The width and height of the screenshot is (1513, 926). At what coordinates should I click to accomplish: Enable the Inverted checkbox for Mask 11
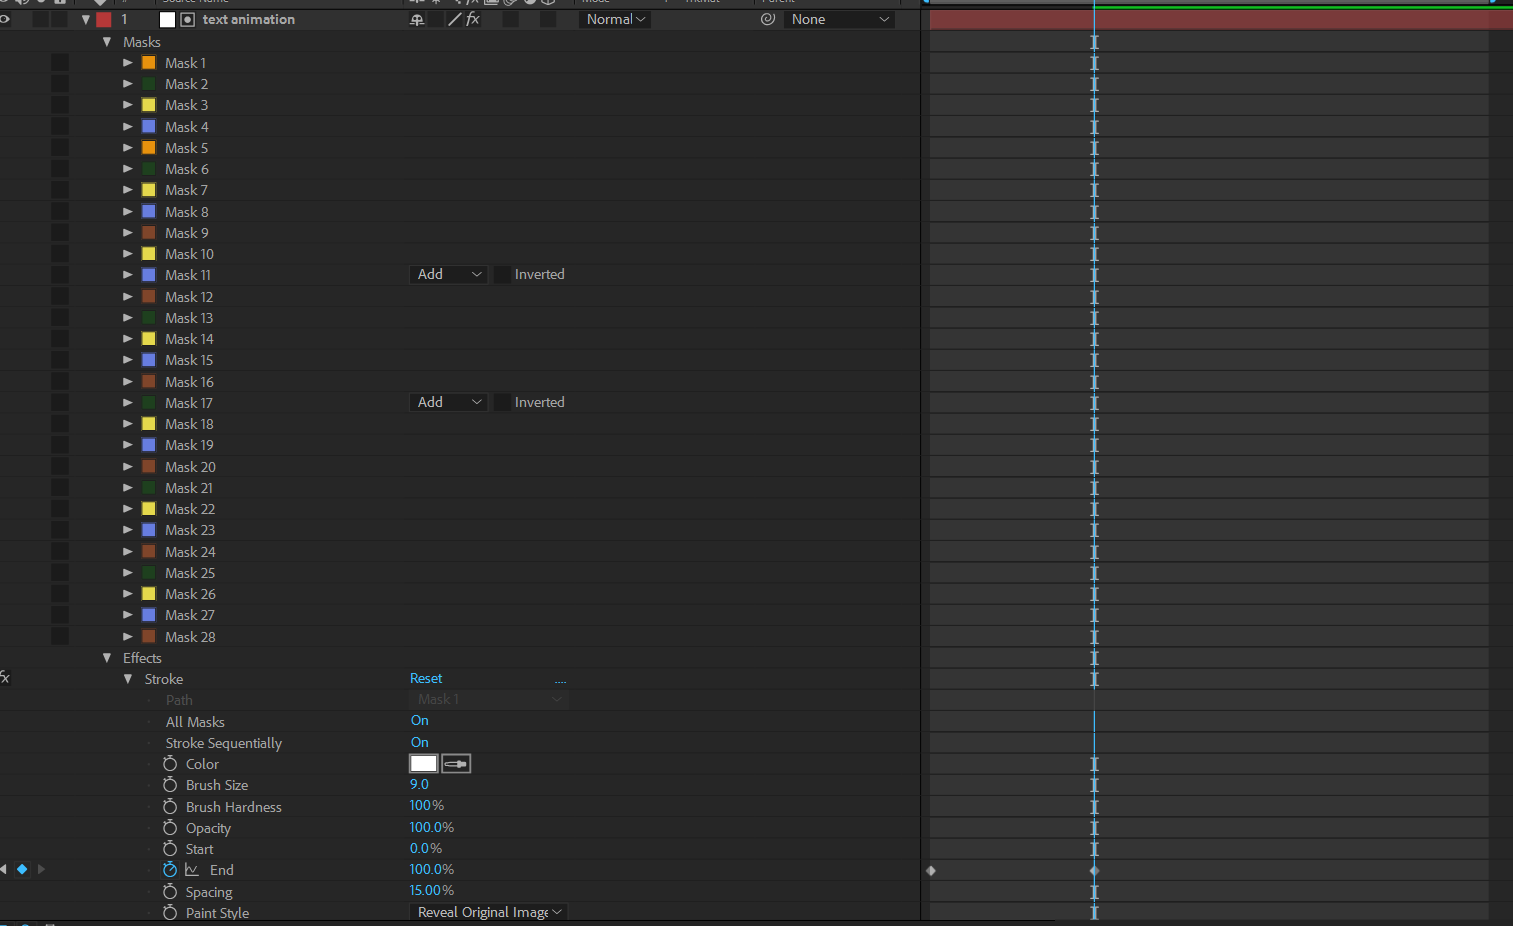pyautogui.click(x=502, y=275)
